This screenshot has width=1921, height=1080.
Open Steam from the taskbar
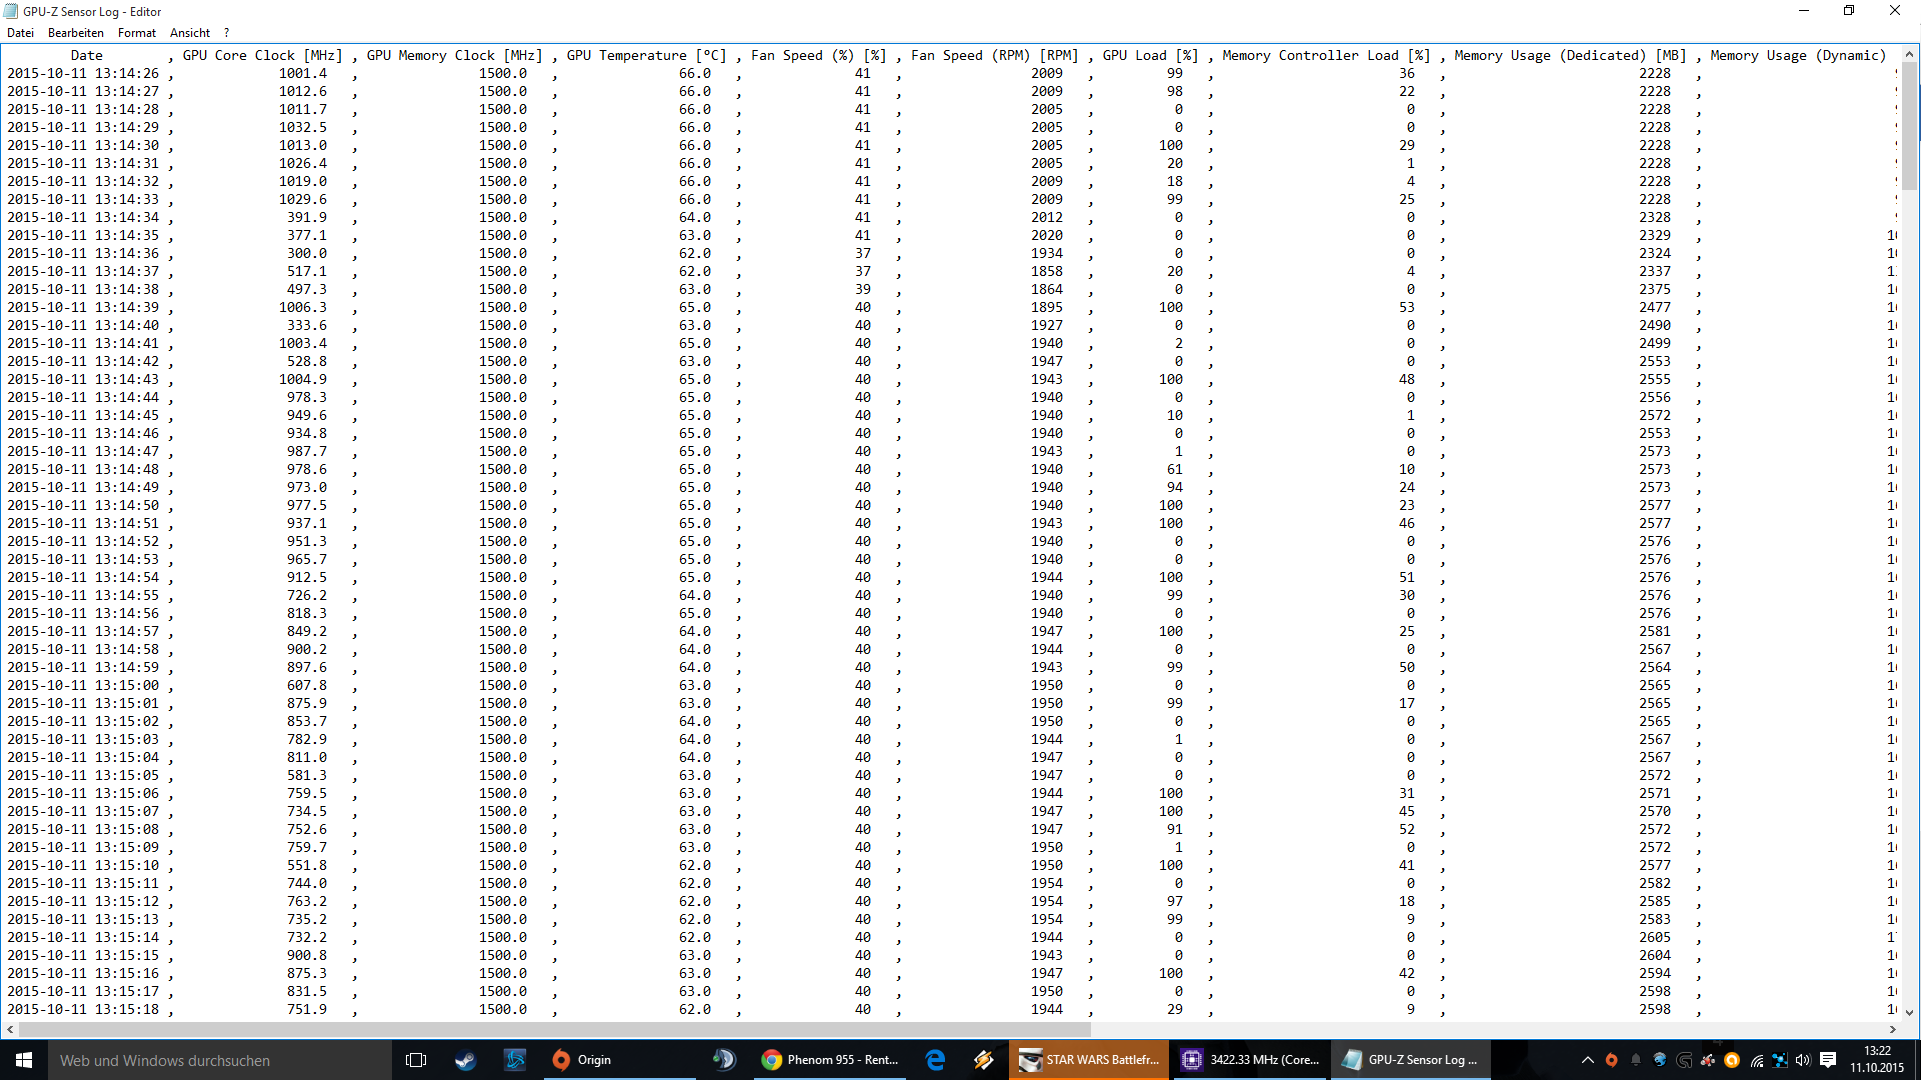[x=465, y=1060]
